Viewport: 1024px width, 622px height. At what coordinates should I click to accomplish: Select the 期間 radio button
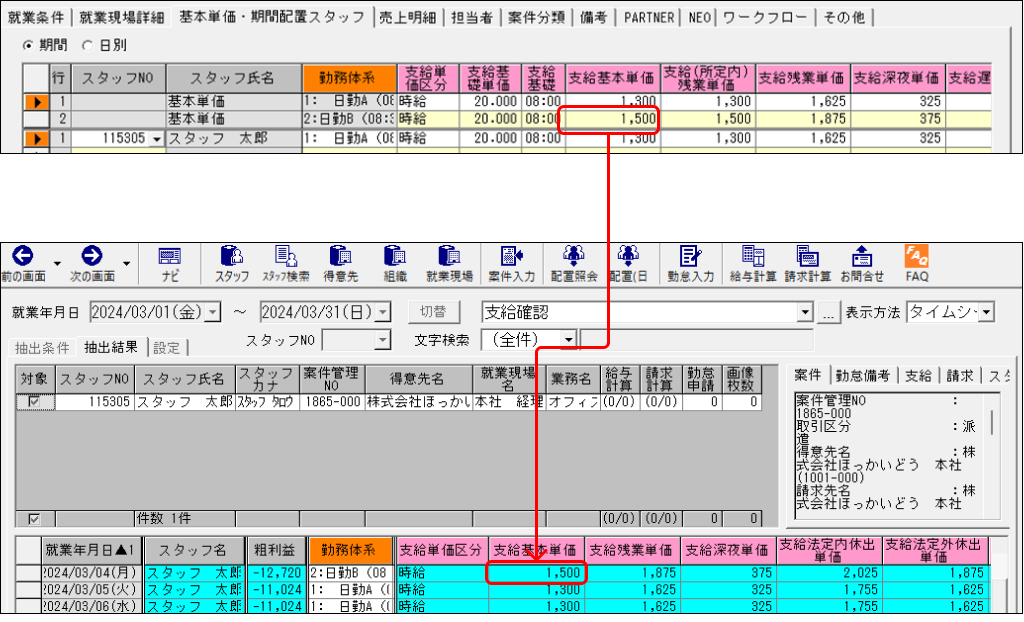tap(28, 45)
